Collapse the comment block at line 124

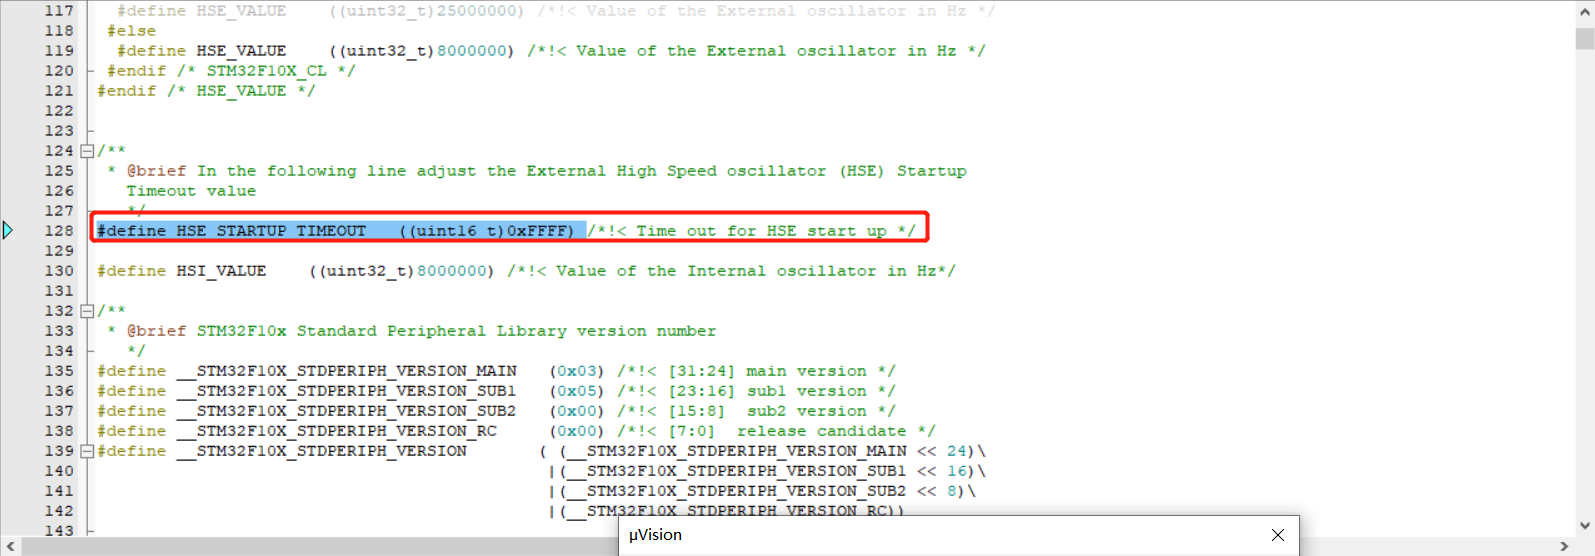87,151
